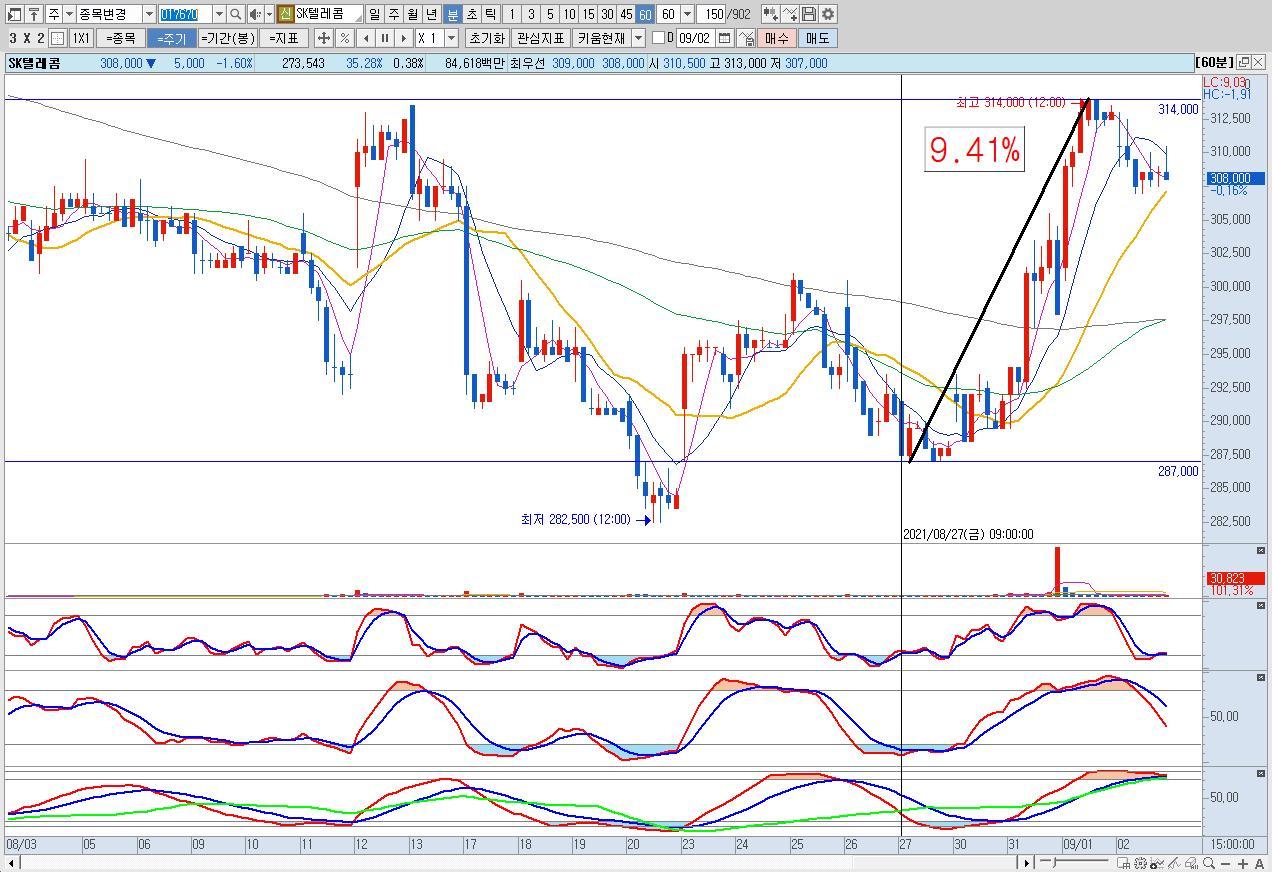Image resolution: width=1272 pixels, height=872 pixels.
Task: Click the add line indicator icon
Action: coord(790,14)
